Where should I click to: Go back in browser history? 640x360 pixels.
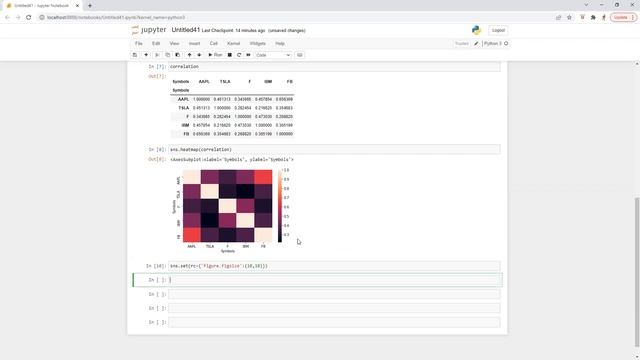7,18
